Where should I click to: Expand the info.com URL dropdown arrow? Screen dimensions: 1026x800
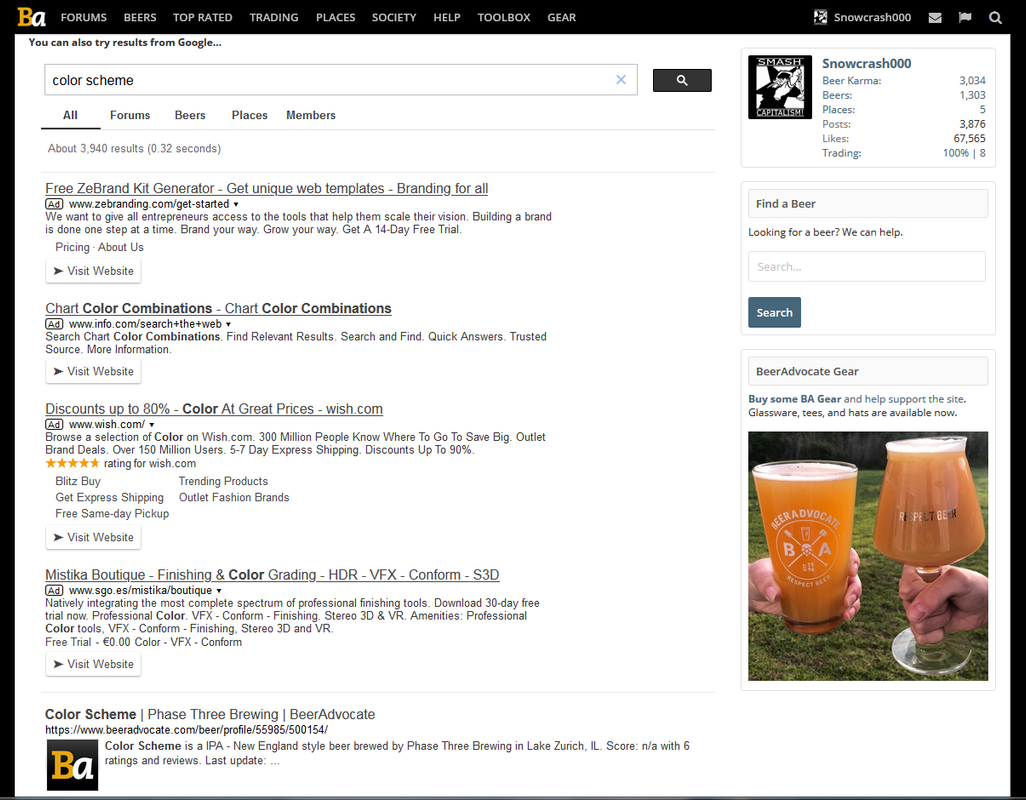pyautogui.click(x=228, y=324)
